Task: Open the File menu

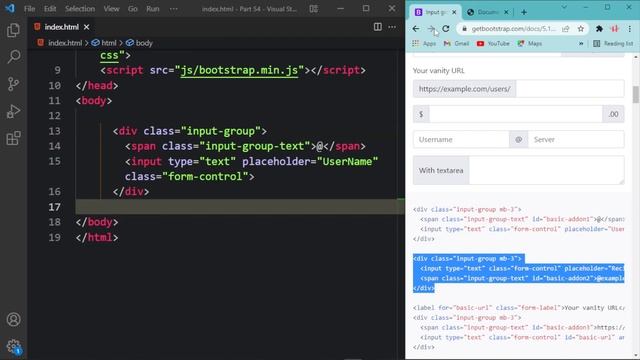Action: click(x=29, y=9)
